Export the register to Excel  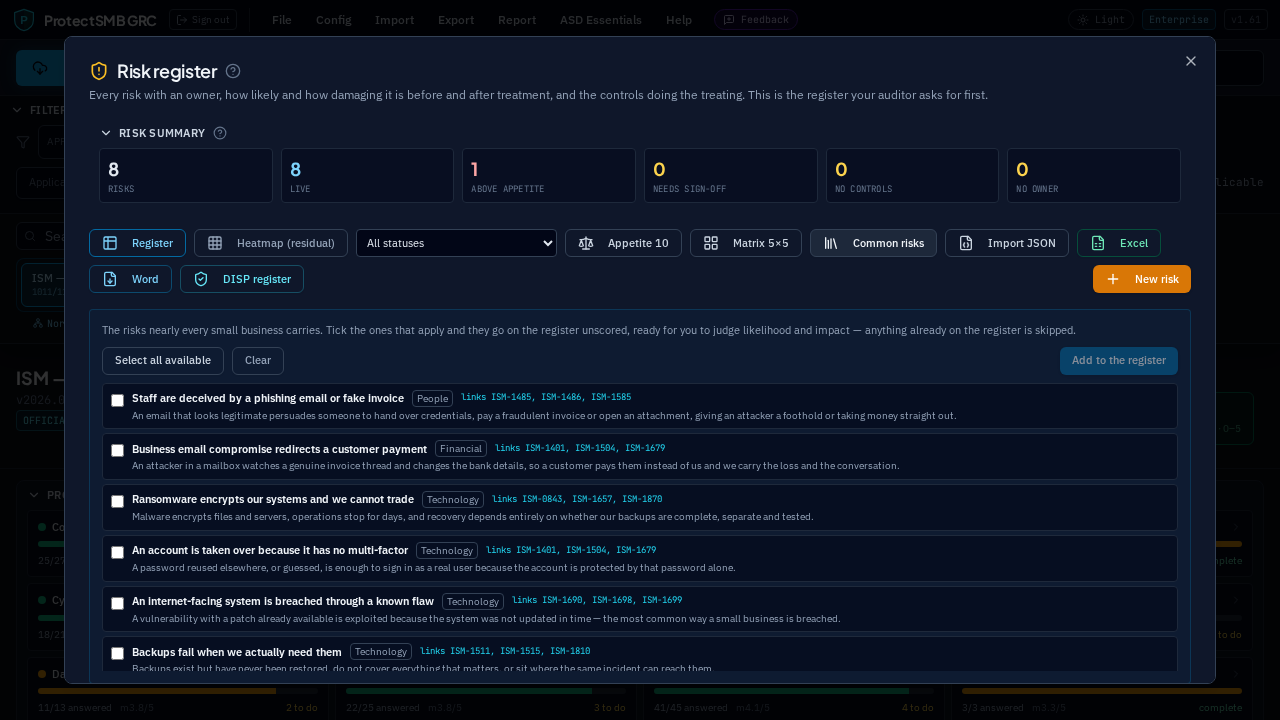1119,243
